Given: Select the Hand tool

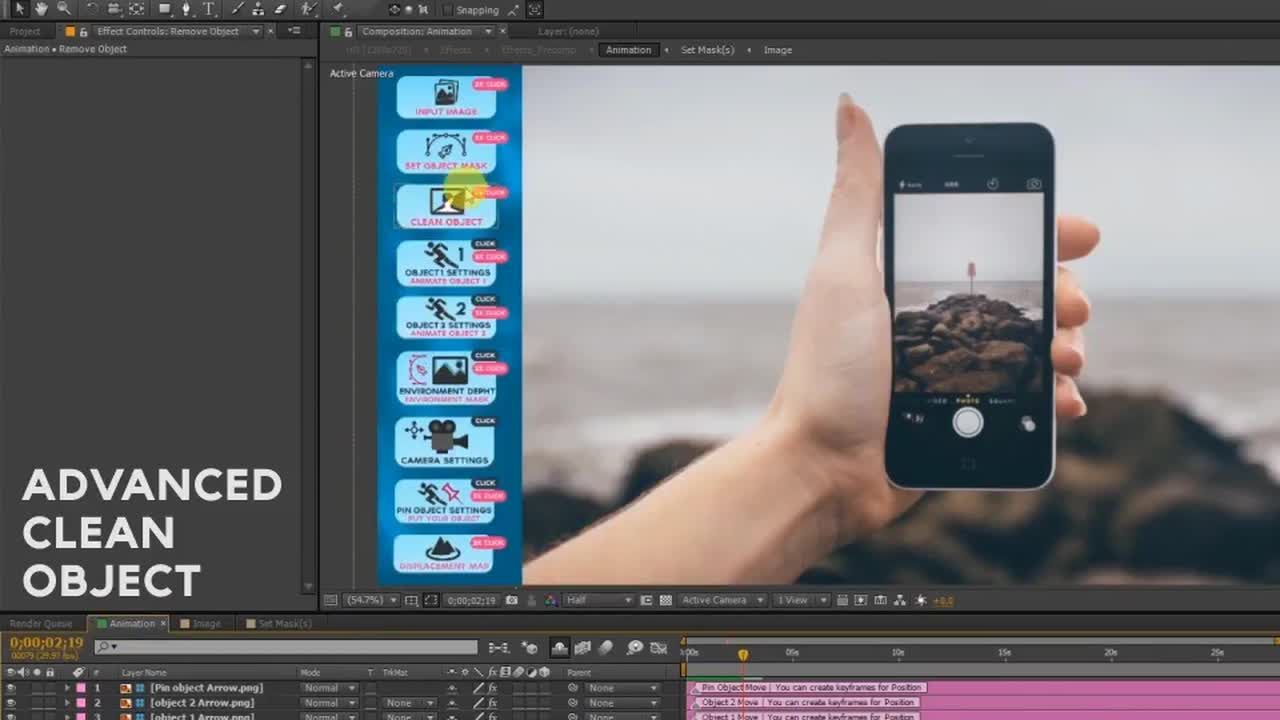Looking at the screenshot, I should [41, 9].
